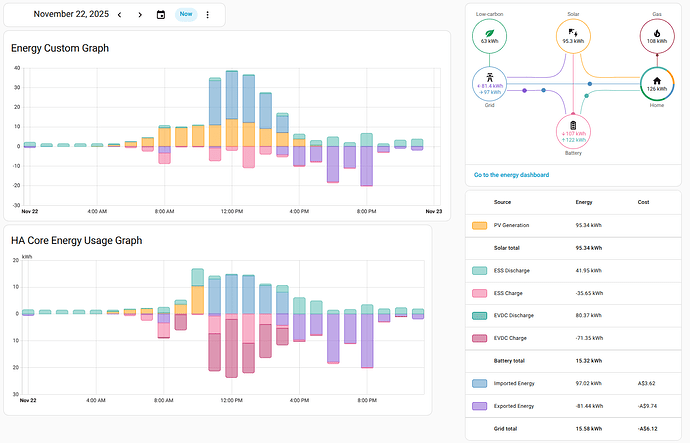The width and height of the screenshot is (690, 443).
Task: Click the Solar panel icon circle
Action: tap(573, 37)
